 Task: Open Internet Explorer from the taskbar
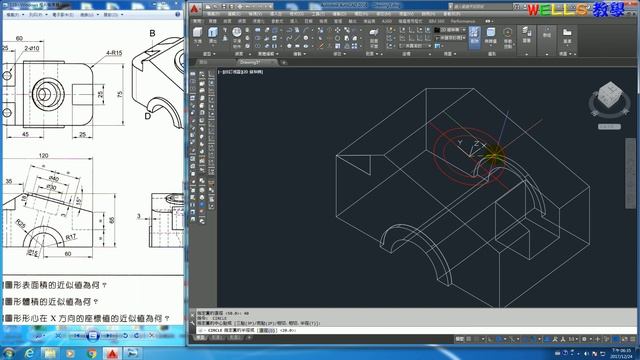[x=29, y=353]
